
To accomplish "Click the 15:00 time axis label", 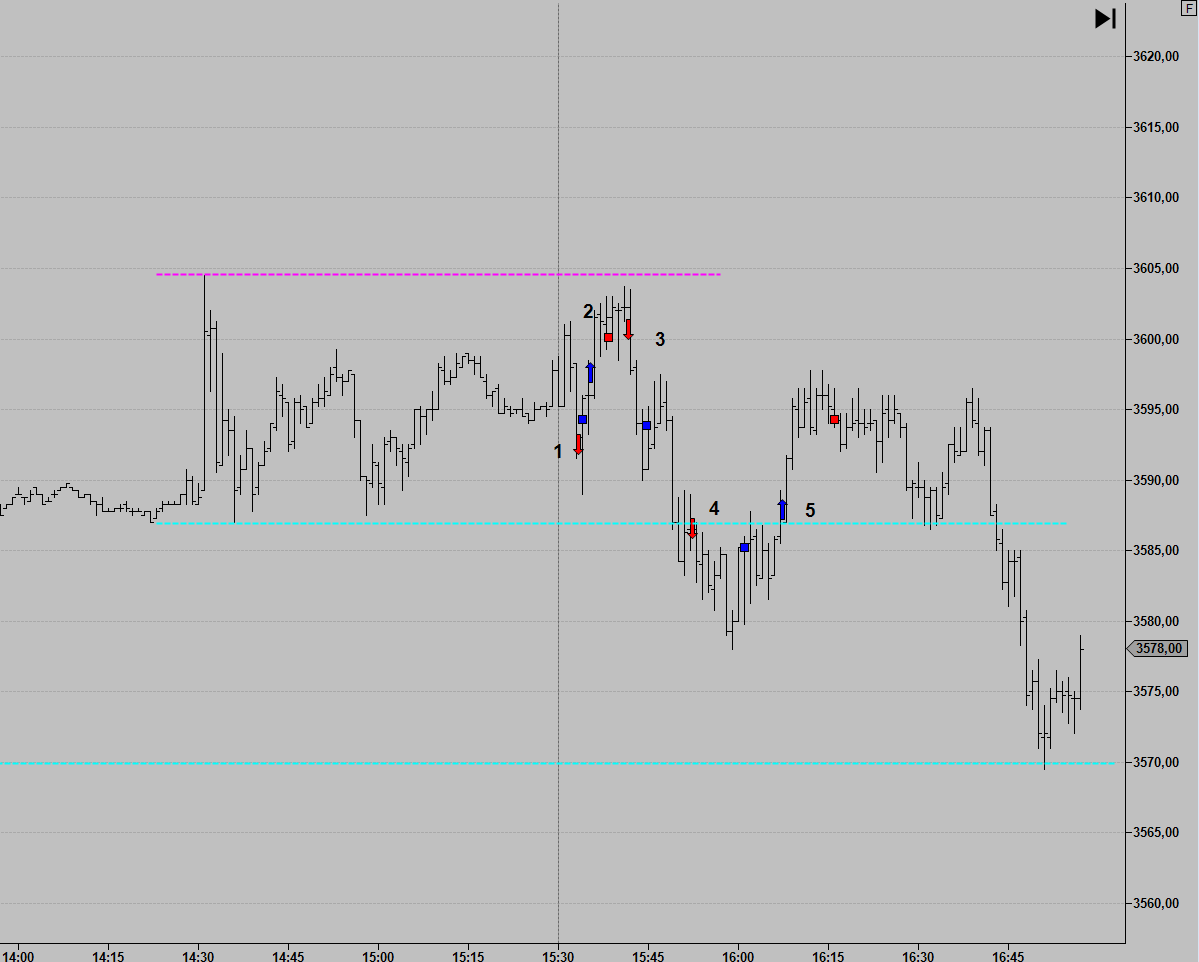I will coord(378,956).
